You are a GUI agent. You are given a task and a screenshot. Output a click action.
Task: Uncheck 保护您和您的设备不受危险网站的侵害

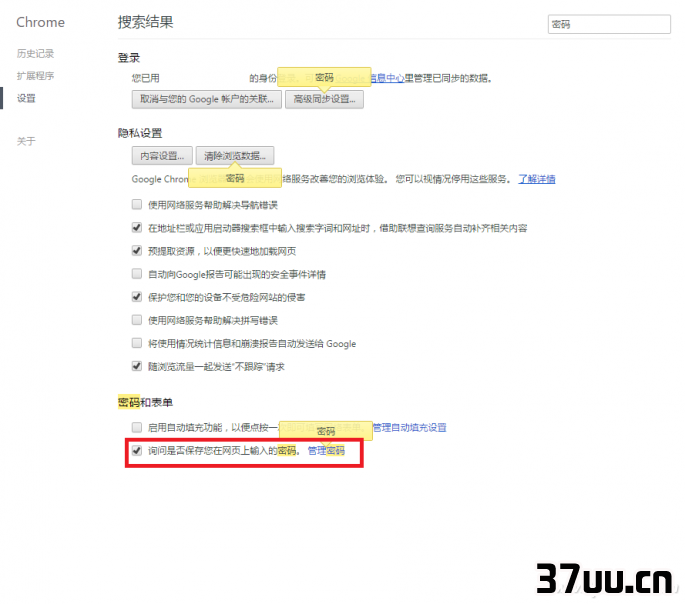pyautogui.click(x=137, y=297)
